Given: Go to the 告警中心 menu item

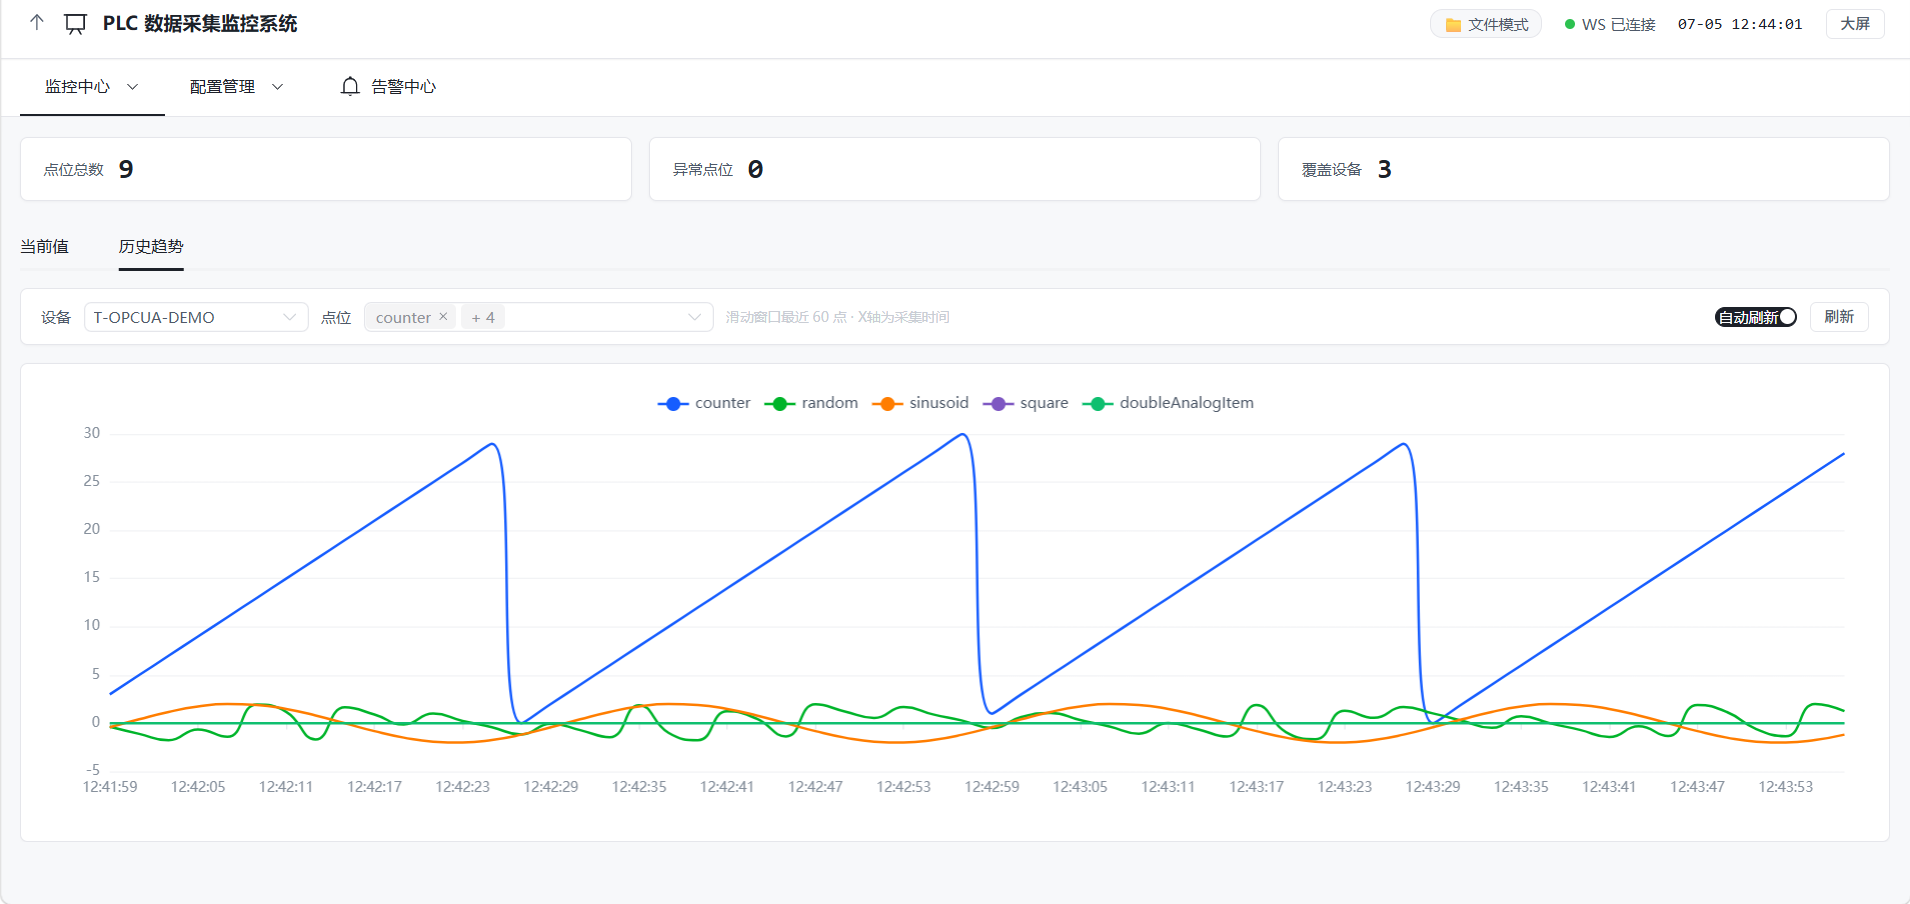Looking at the screenshot, I should [x=388, y=87].
